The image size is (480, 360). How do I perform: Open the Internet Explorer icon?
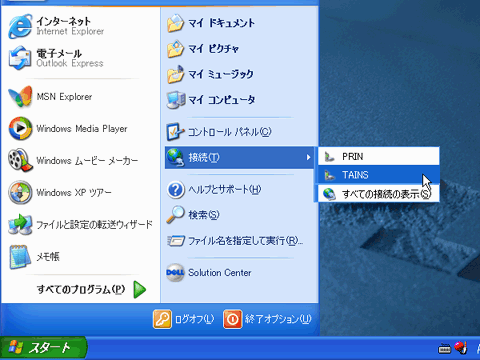[20, 26]
